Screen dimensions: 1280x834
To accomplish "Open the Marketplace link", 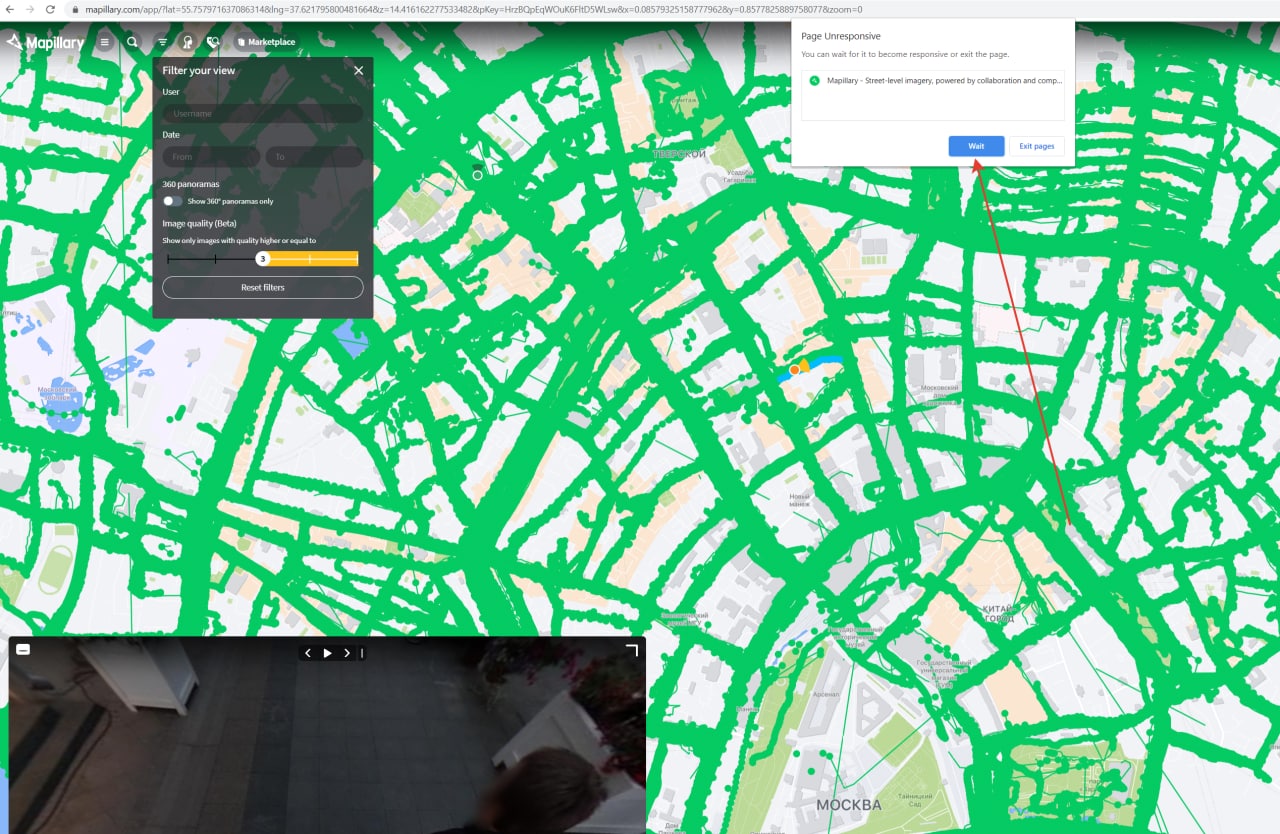I will coord(266,42).
